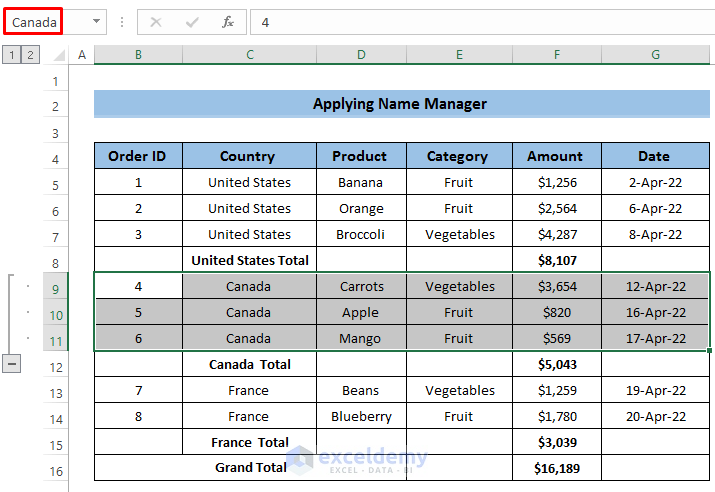This screenshot has width=715, height=492.
Task: Click the Carrots product cell
Action: tap(361, 286)
